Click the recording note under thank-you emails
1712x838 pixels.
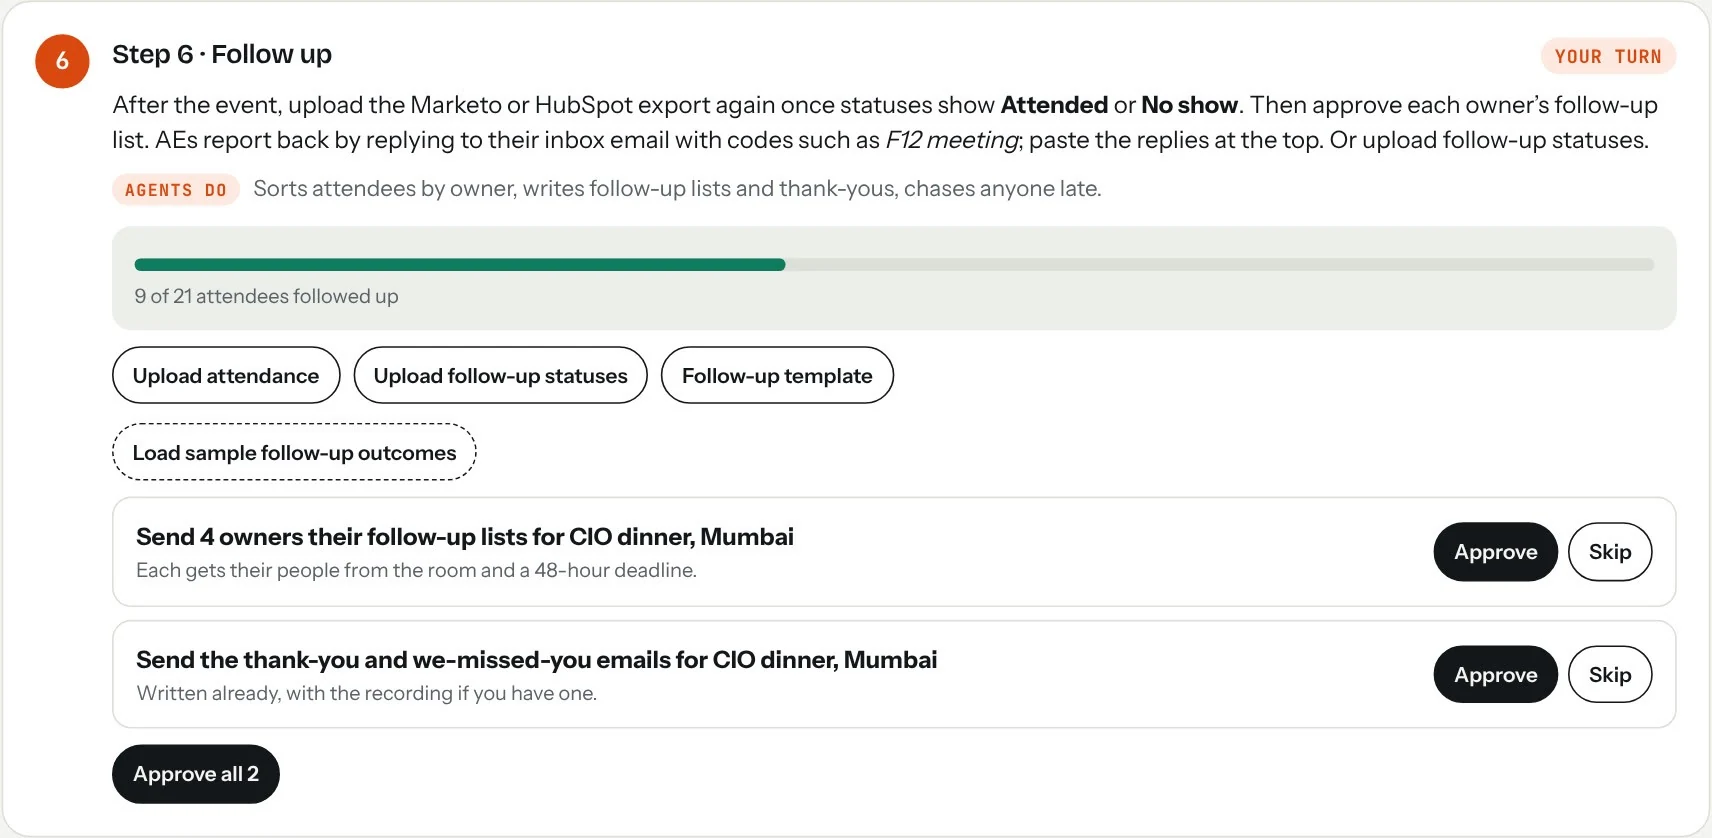point(367,693)
